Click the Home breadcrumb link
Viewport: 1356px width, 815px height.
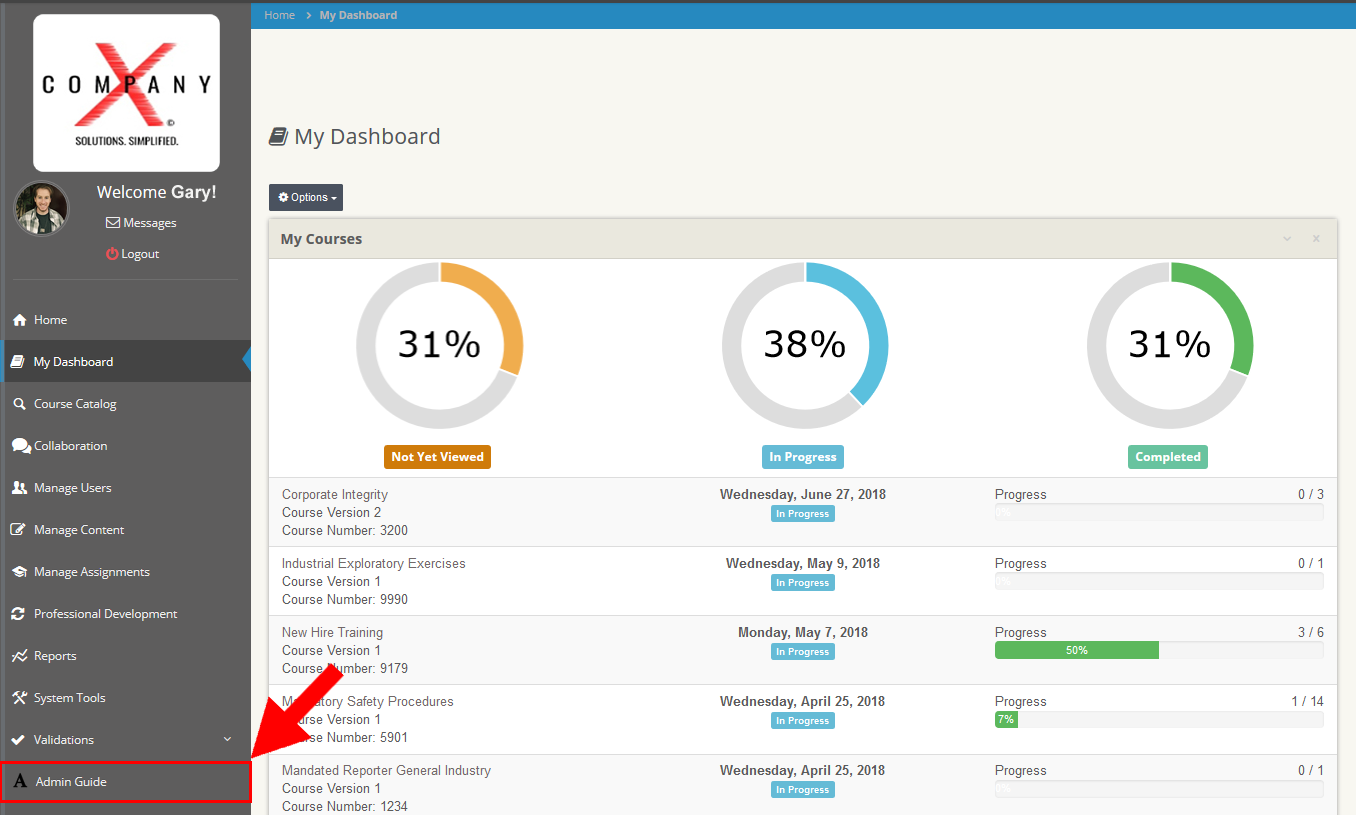(279, 15)
